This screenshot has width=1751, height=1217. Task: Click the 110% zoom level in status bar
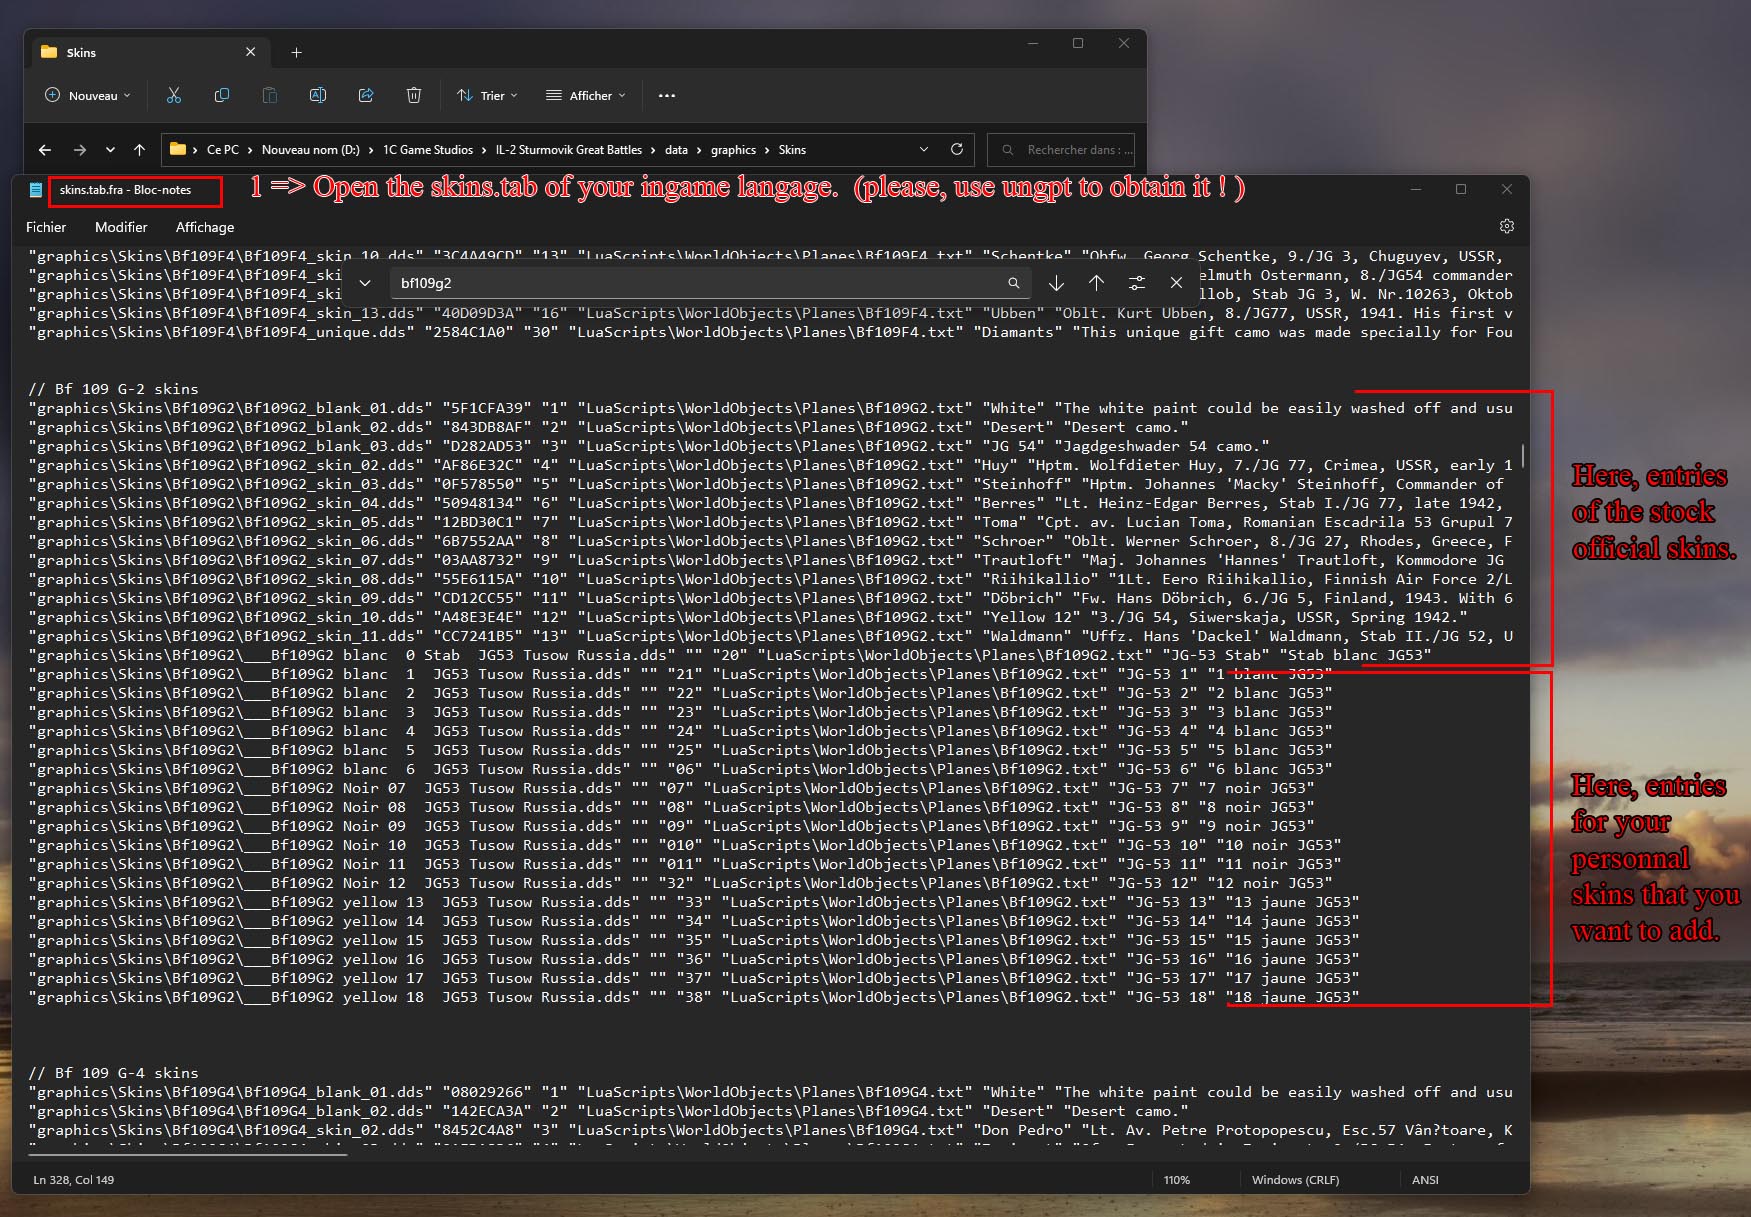pyautogui.click(x=1177, y=1180)
